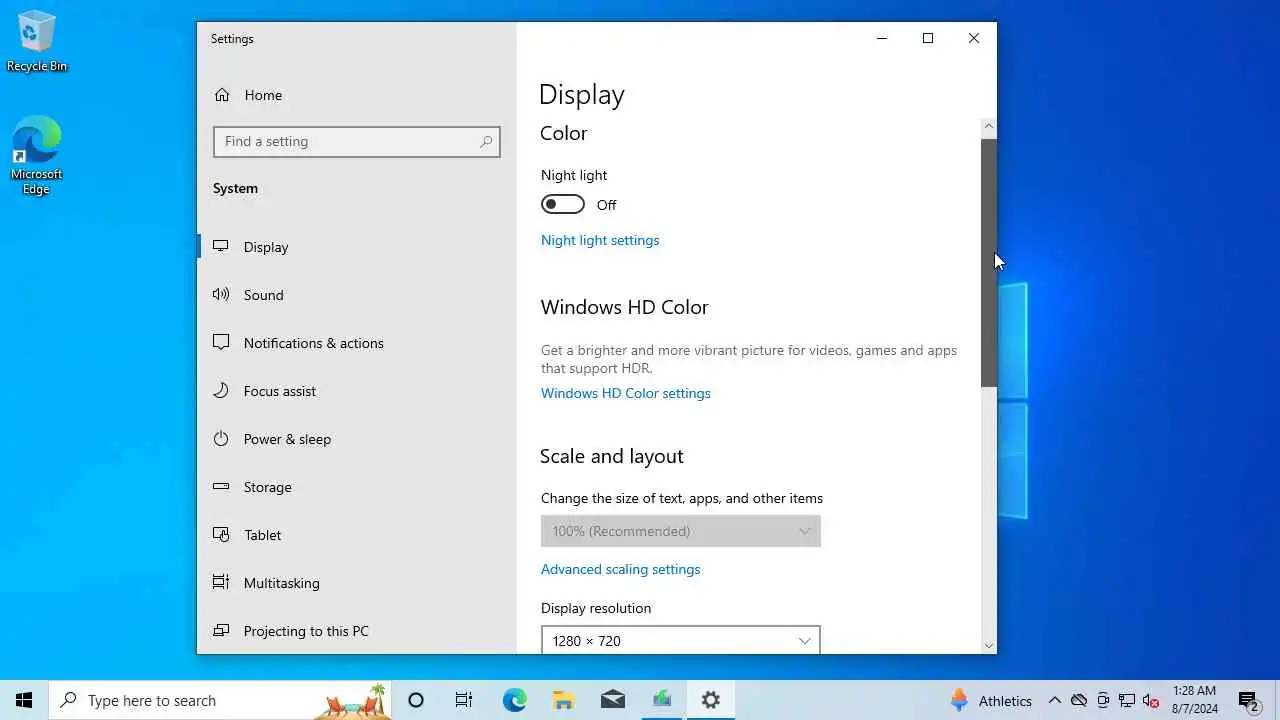Screen dimensions: 1280x720
Task: Click the volume icon in system tray
Action: click(x=1151, y=700)
